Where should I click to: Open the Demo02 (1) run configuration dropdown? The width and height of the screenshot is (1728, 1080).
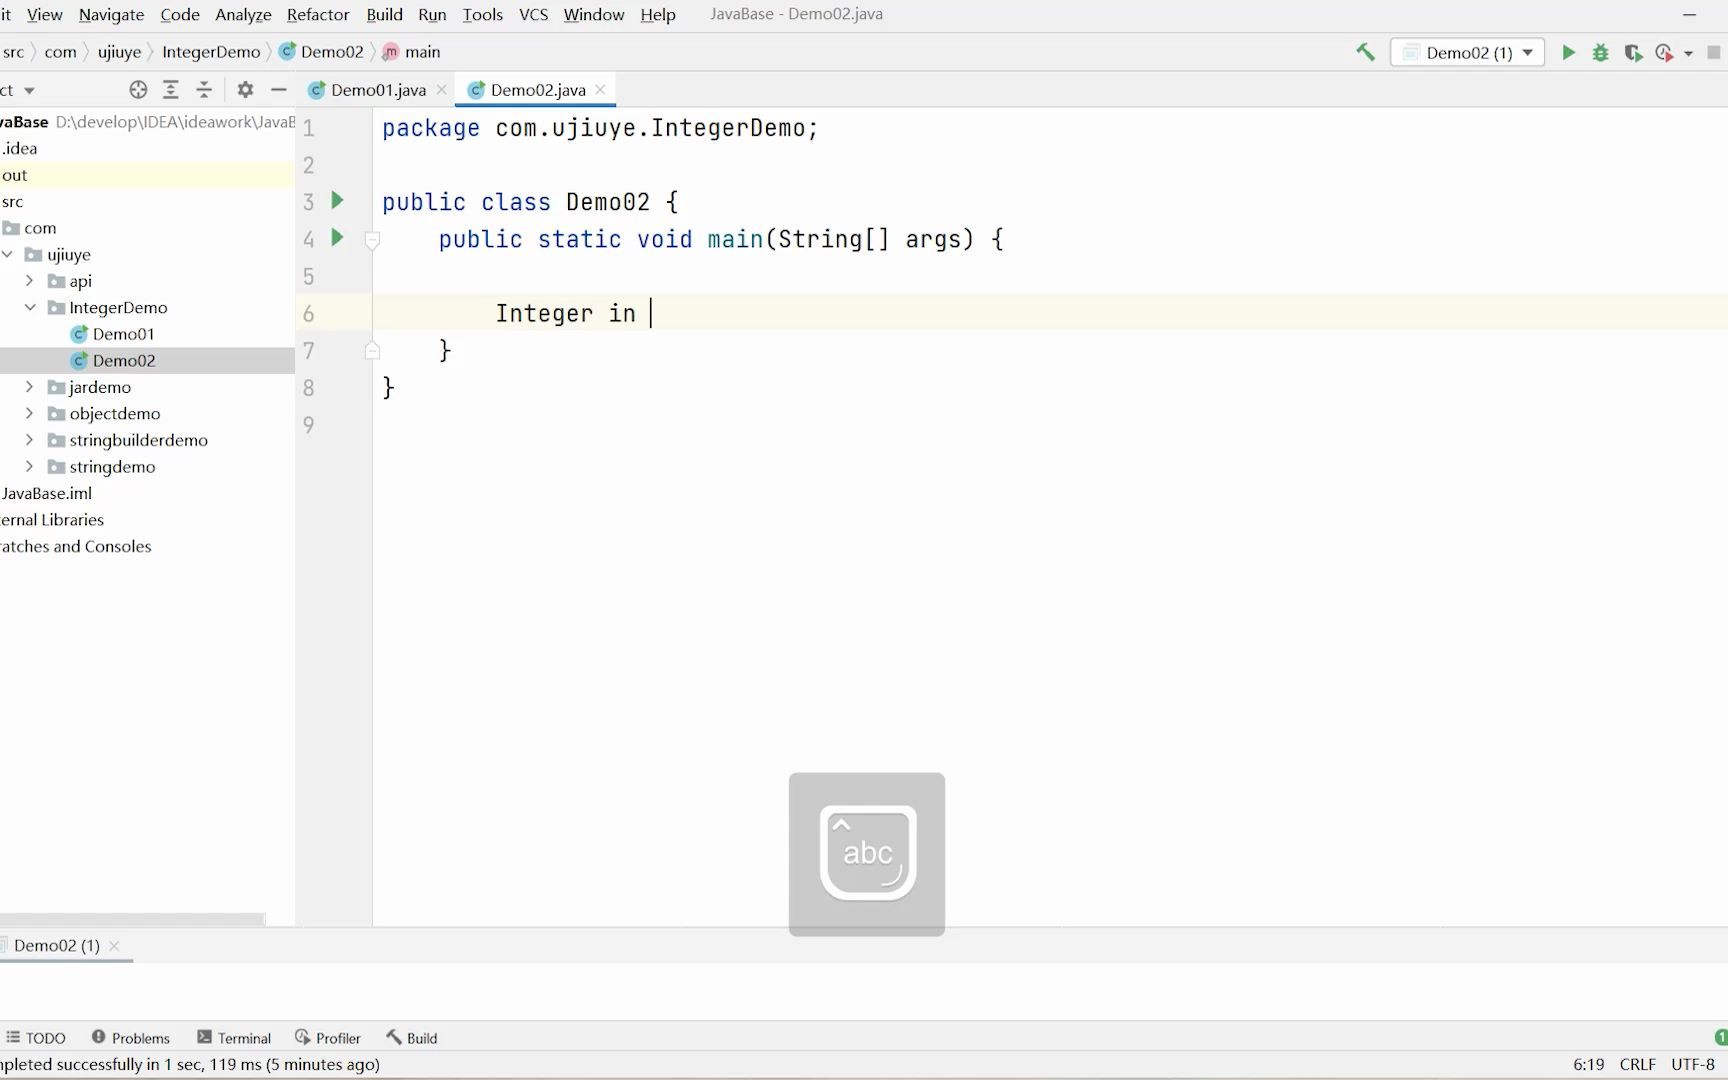[x=1467, y=52]
